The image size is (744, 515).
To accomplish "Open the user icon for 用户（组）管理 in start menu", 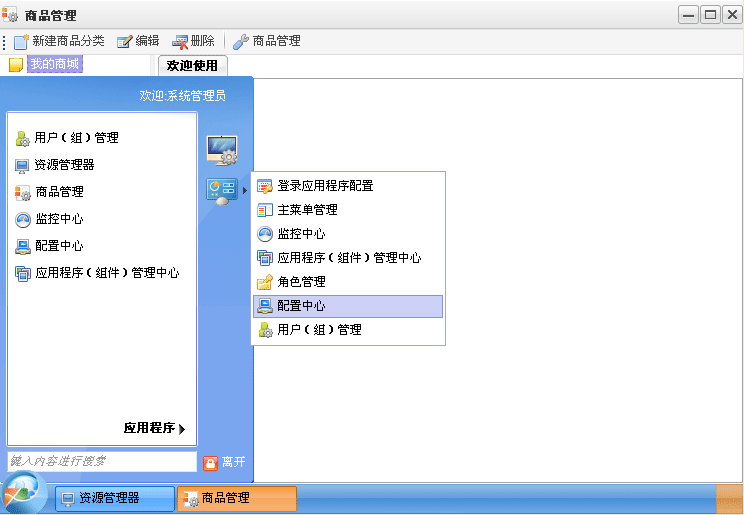I will coord(23,139).
